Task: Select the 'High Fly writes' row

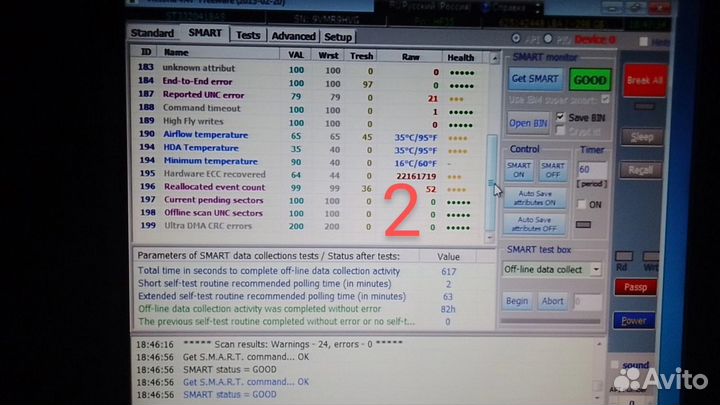Action: click(307, 122)
